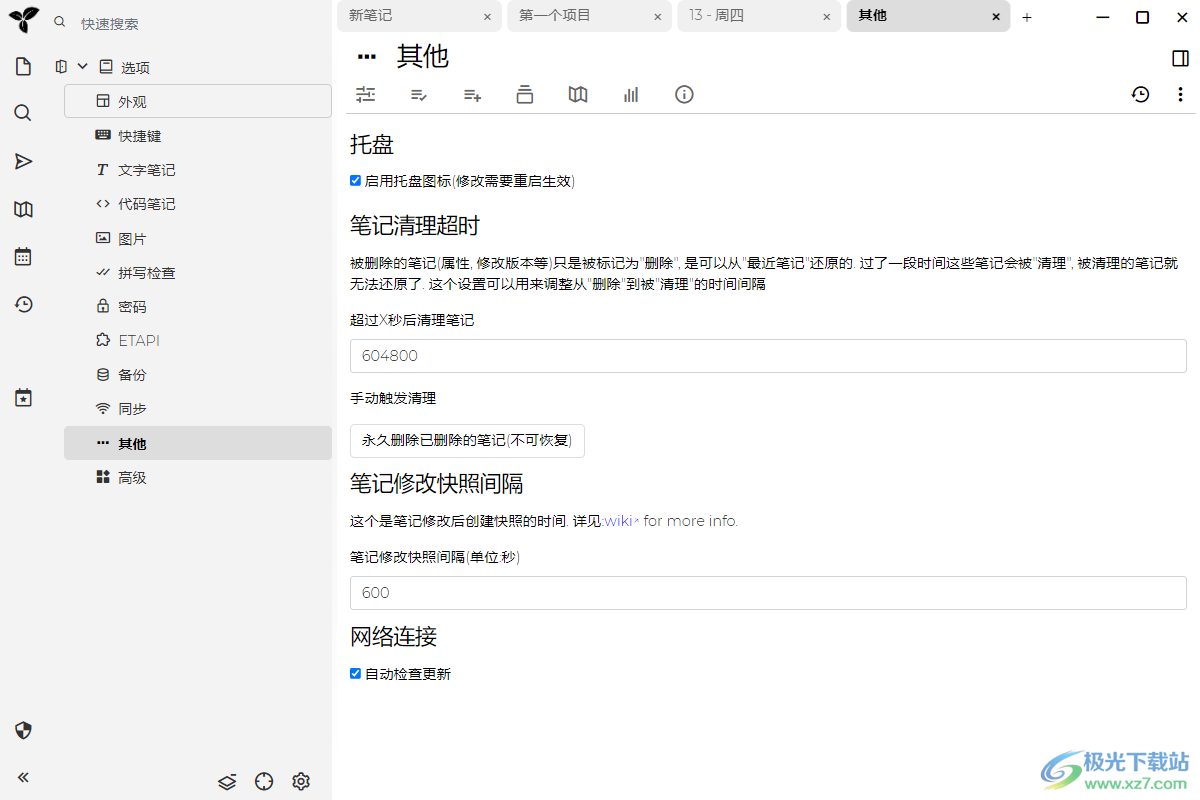Select 其他 in the options tree
The image size is (1200, 800).
pyautogui.click(x=198, y=443)
